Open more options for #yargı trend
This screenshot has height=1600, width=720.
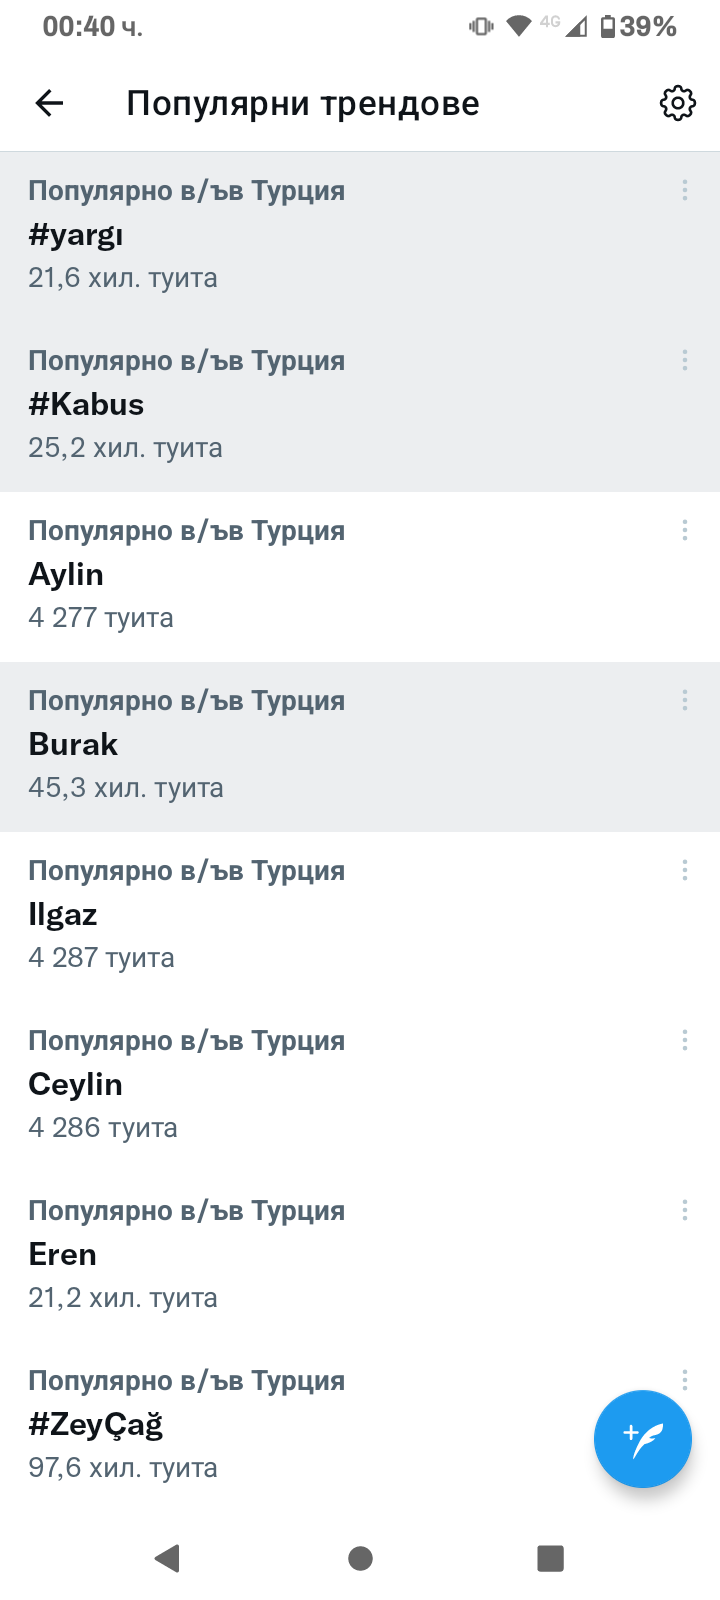pyautogui.click(x=684, y=190)
